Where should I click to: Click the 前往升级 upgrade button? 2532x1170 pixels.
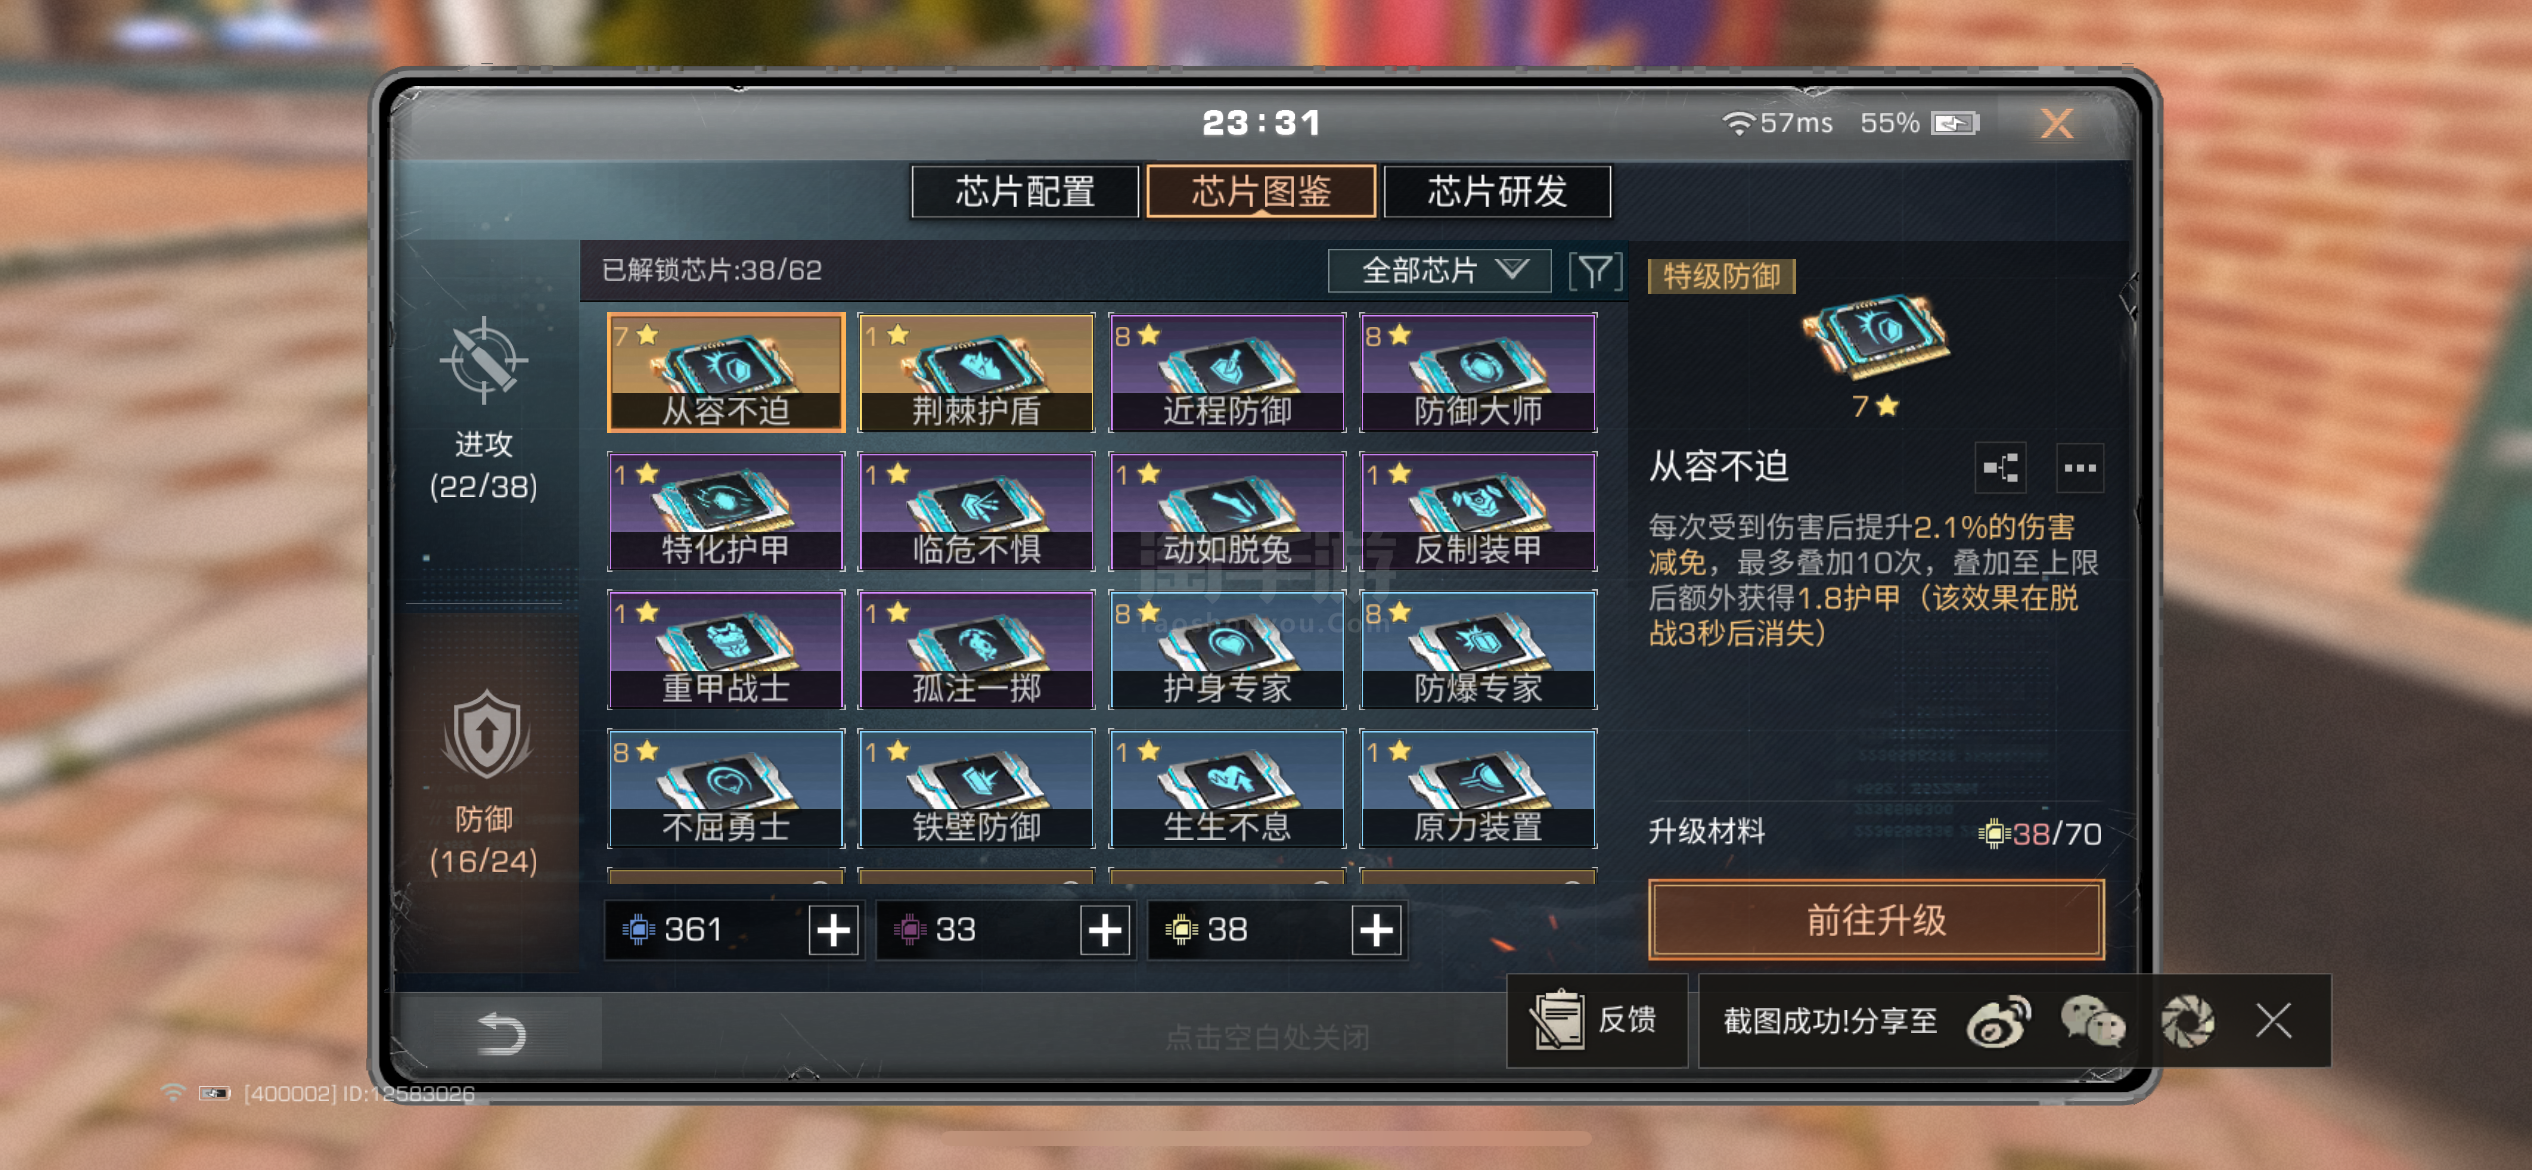coord(1876,920)
